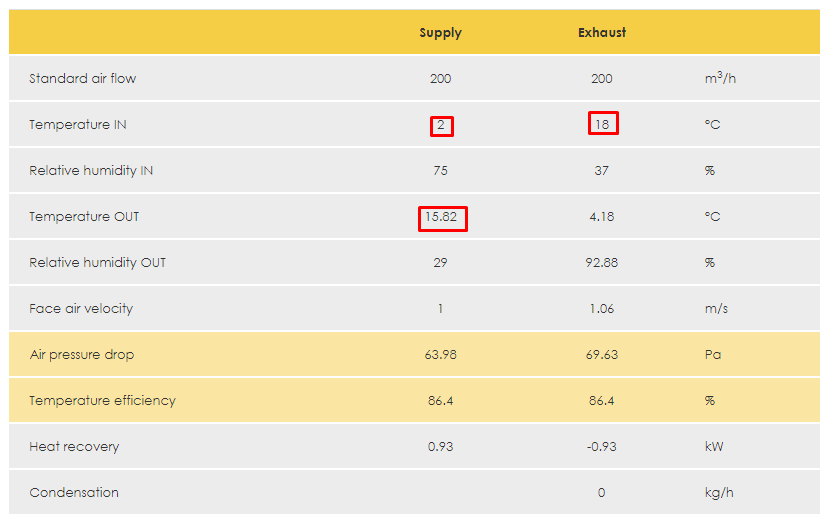Click the supply heat recovery value 0.93
This screenshot has width=829, height=522.
point(440,447)
